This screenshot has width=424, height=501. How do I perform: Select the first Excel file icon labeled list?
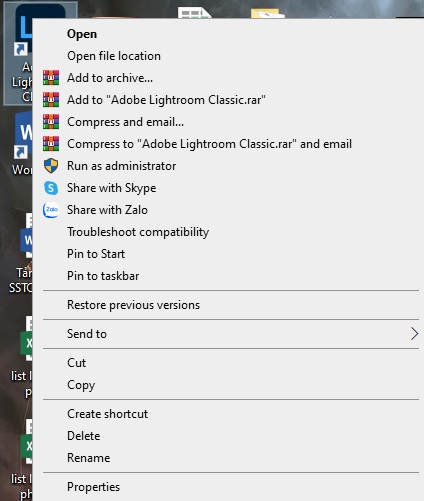pyautogui.click(x=26, y=338)
